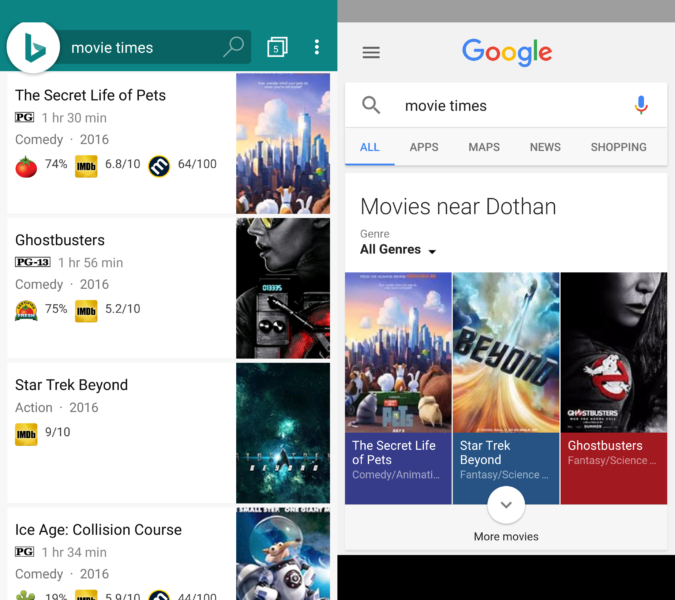The width and height of the screenshot is (675, 600).
Task: Tap the IMDb badge for Secret Life of Pets
Action: (86, 167)
